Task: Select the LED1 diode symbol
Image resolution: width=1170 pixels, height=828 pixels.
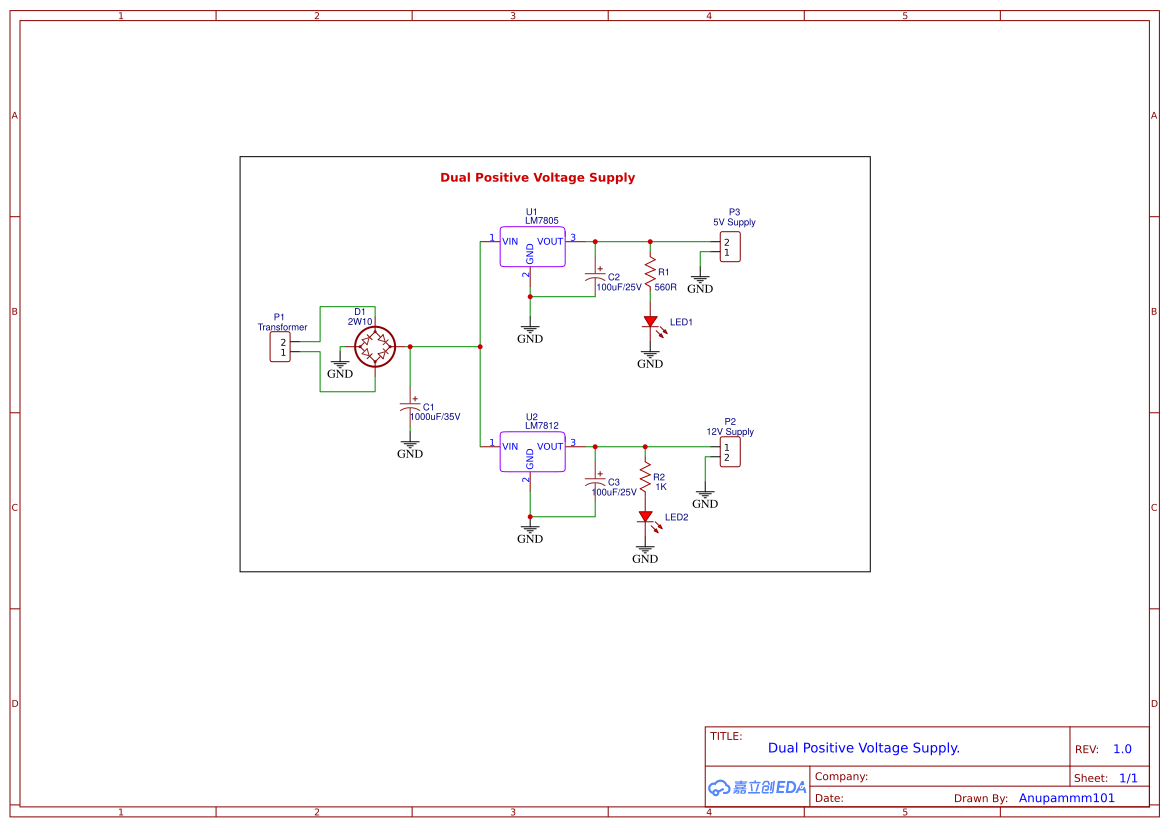Action: coord(651,320)
